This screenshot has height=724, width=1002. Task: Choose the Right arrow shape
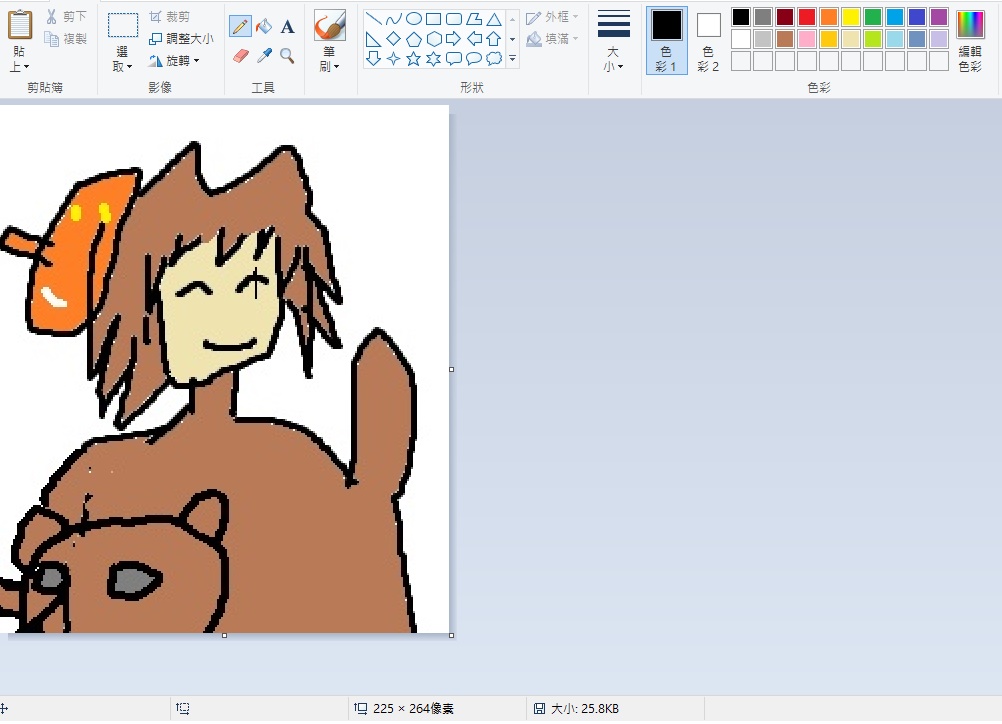tap(454, 39)
